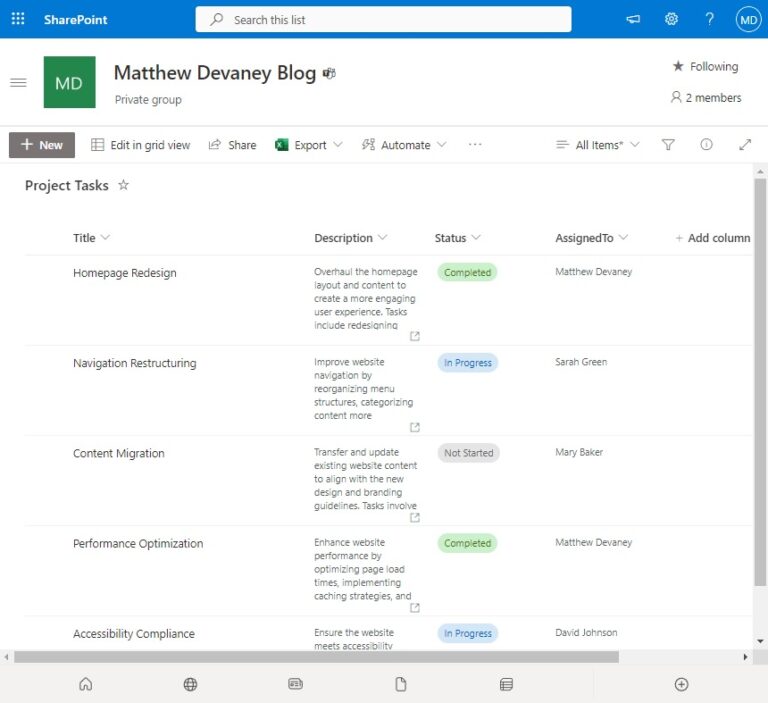This screenshot has height=703, width=768.
Task: Click the scroll down arrow
Action: tap(760, 641)
